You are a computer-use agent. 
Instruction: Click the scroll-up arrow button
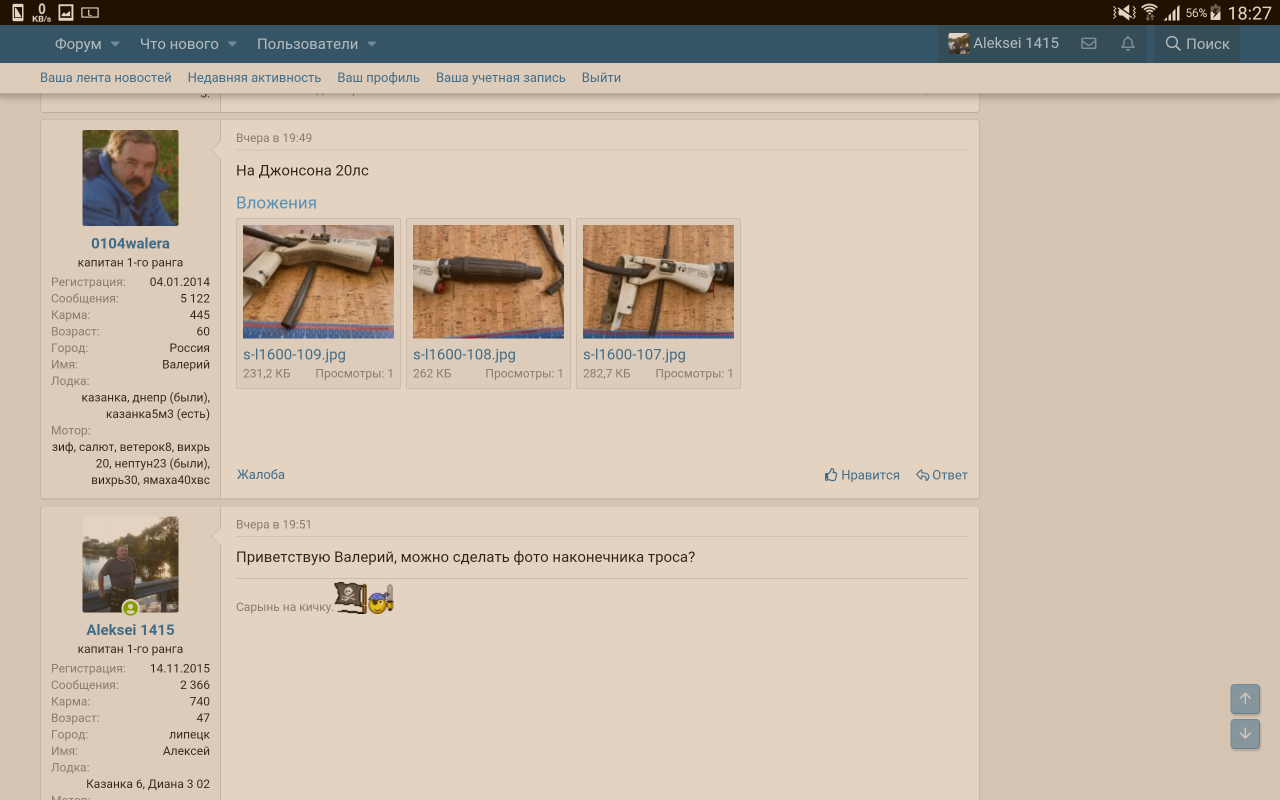(x=1245, y=699)
